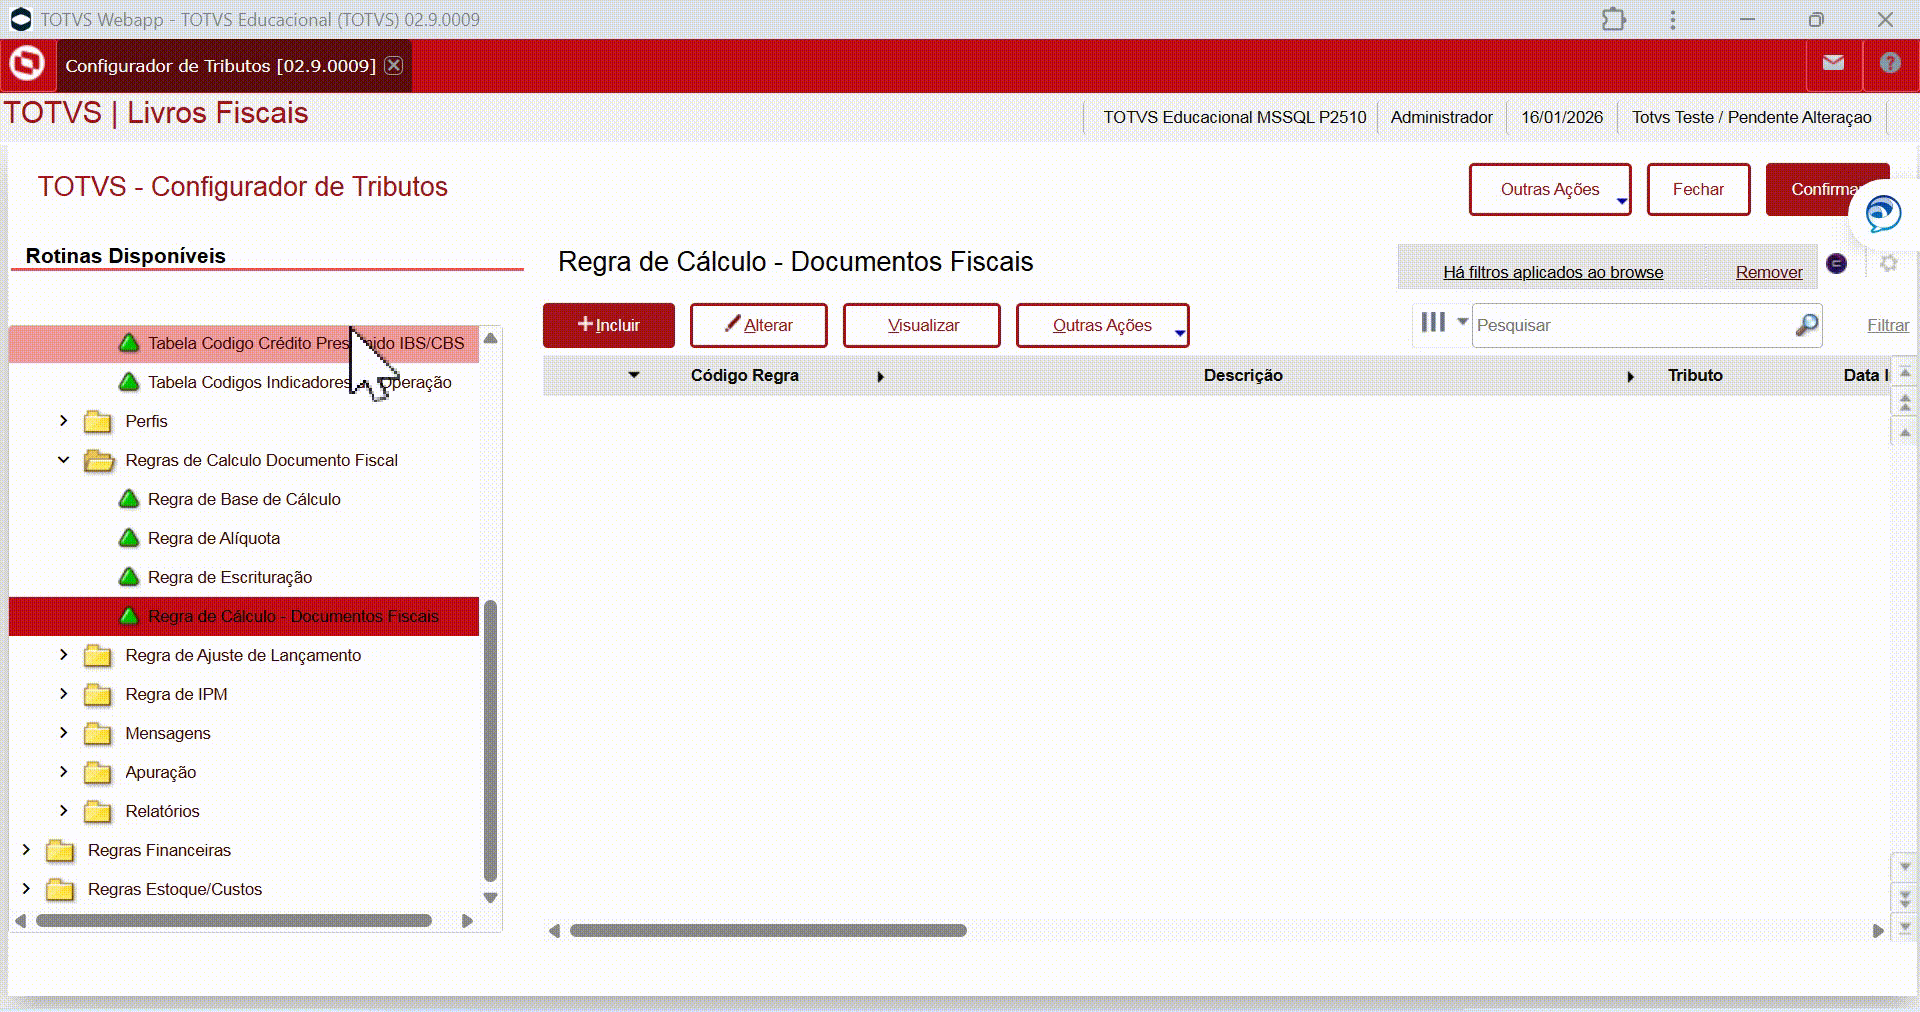Click the Descrição column header
The image size is (1920, 1012).
pos(1243,375)
